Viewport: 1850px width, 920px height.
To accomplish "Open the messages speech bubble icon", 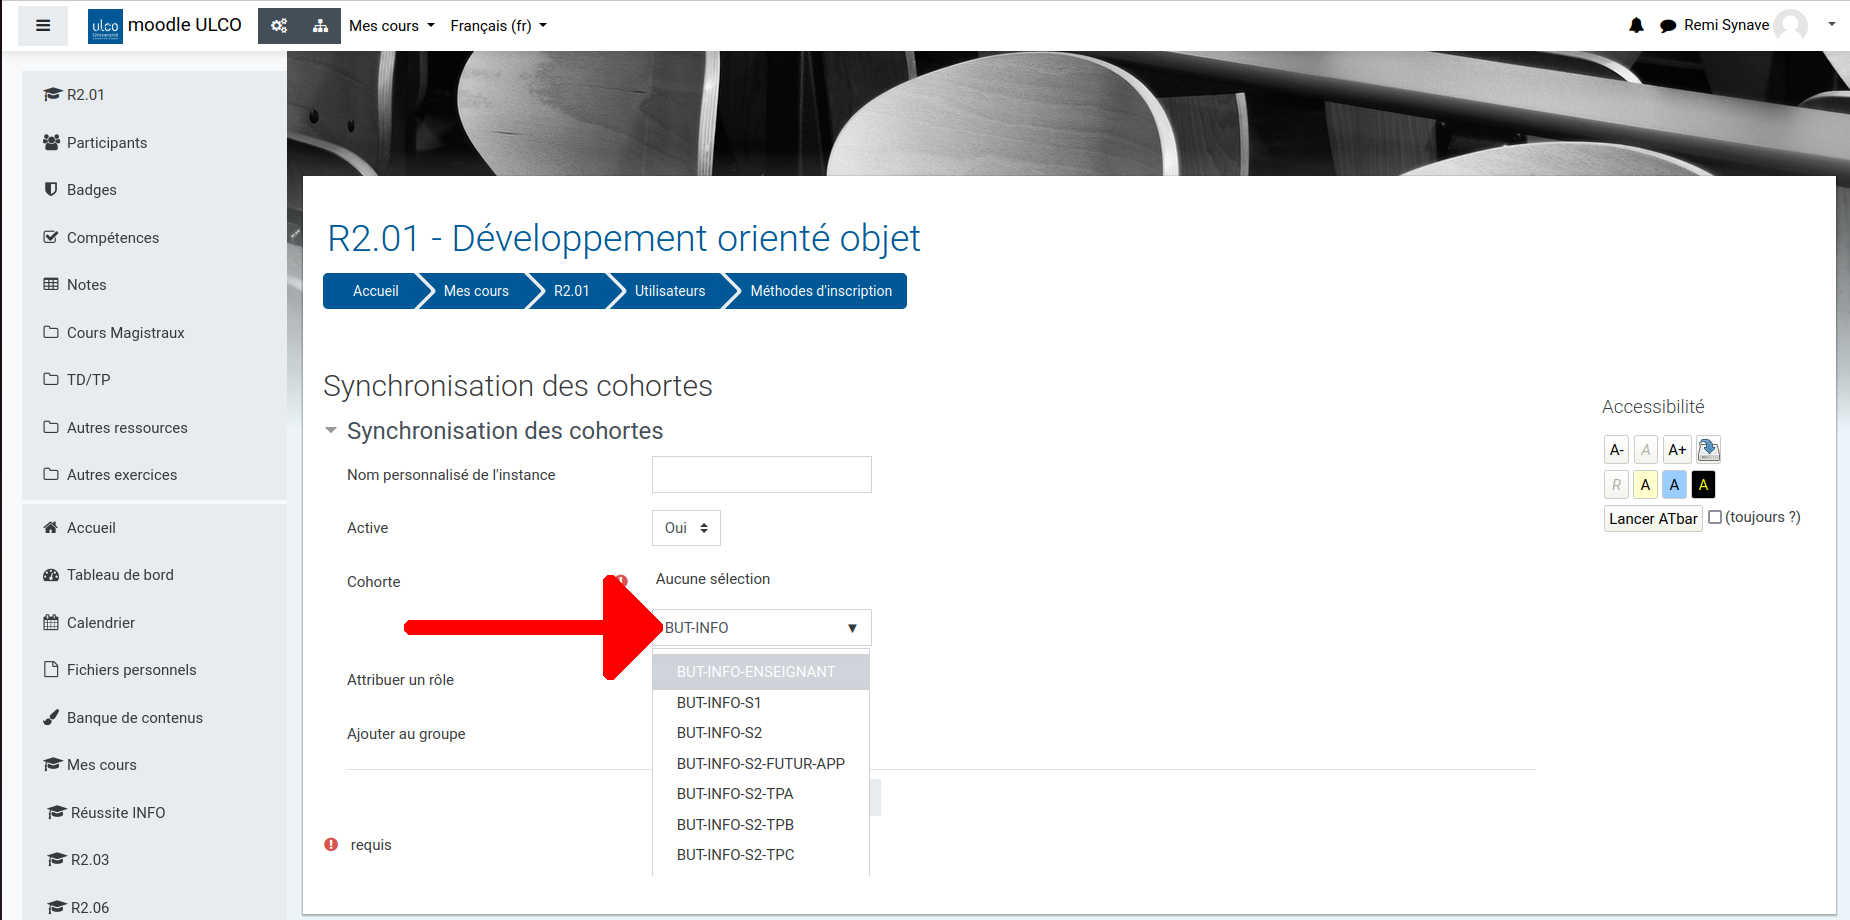I will click(1667, 26).
